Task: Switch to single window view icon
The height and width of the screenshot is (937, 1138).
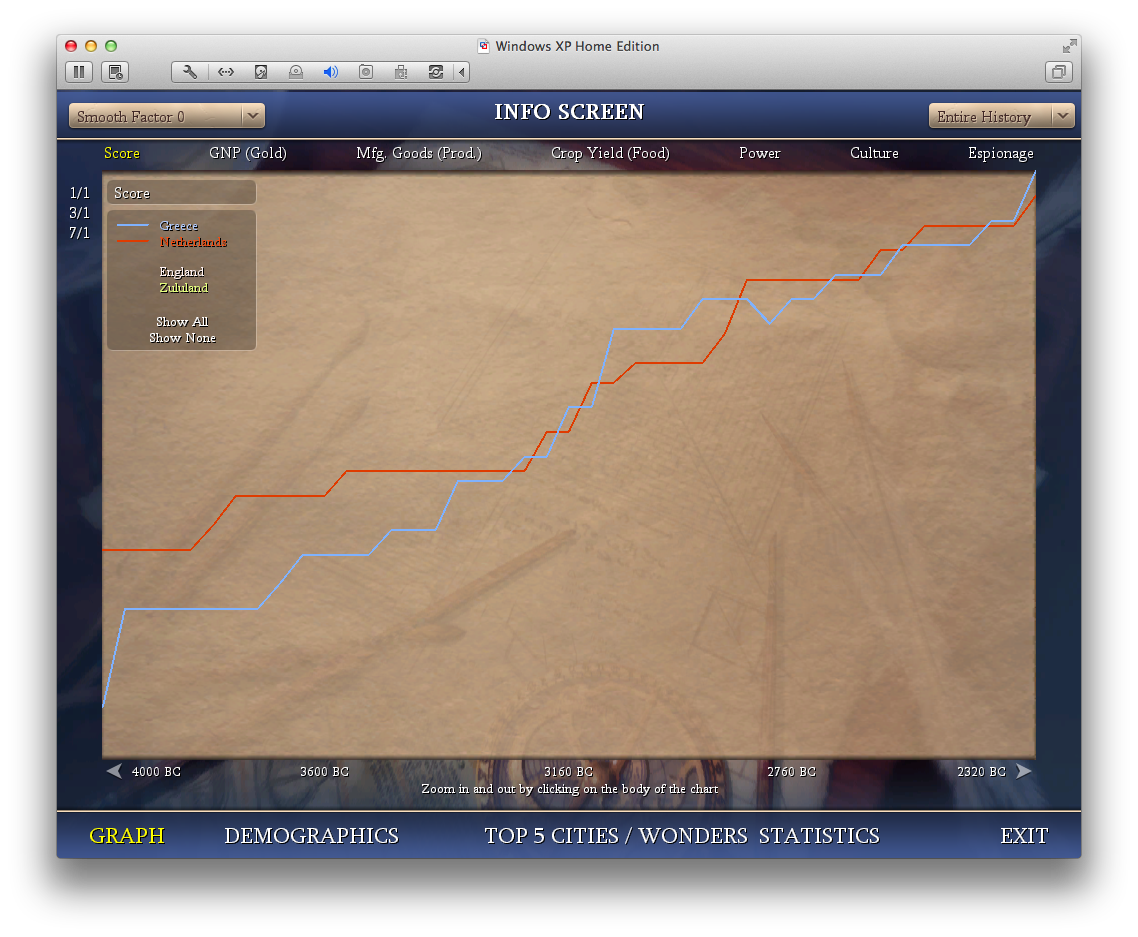Action: [1059, 72]
